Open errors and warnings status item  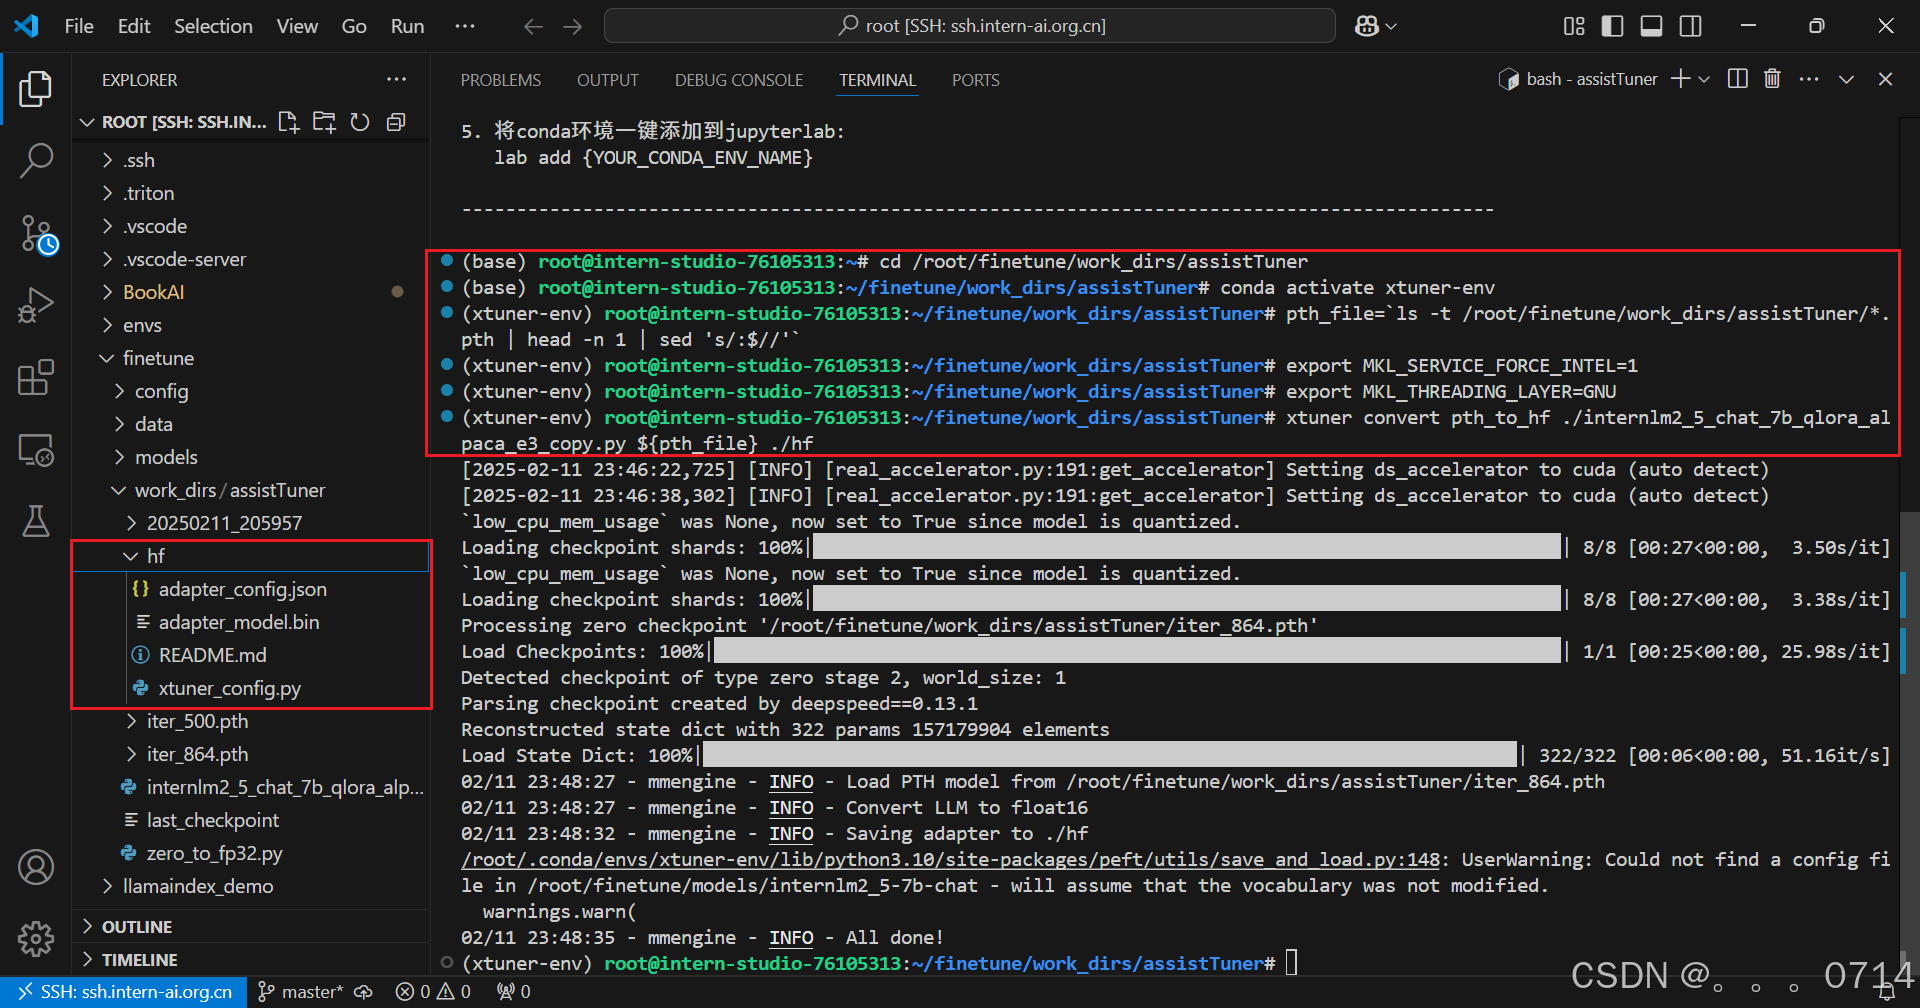tap(433, 992)
